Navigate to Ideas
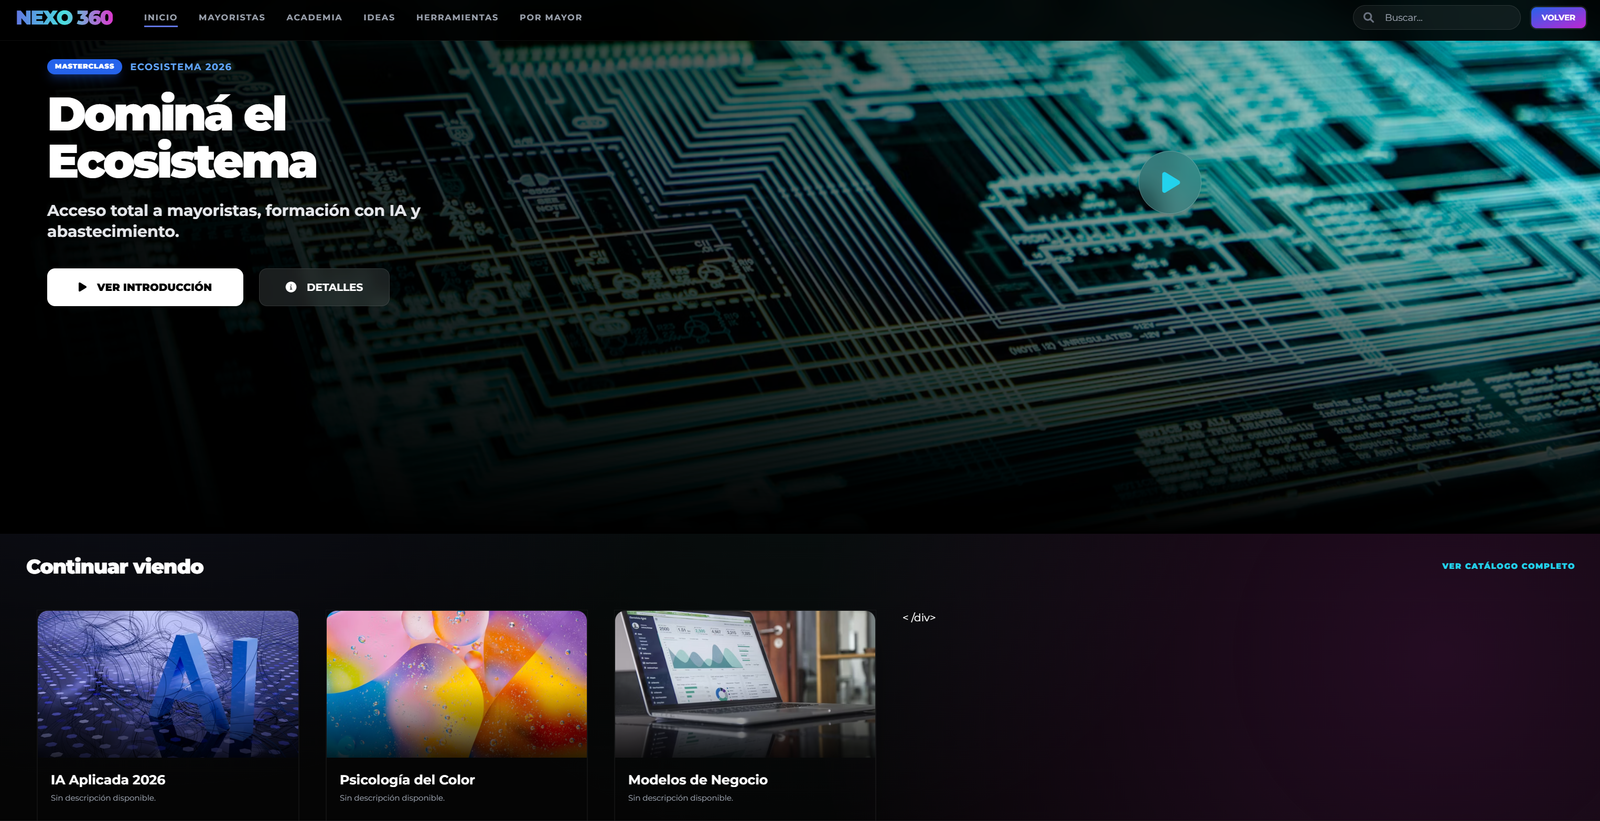This screenshot has height=821, width=1600. (x=379, y=18)
